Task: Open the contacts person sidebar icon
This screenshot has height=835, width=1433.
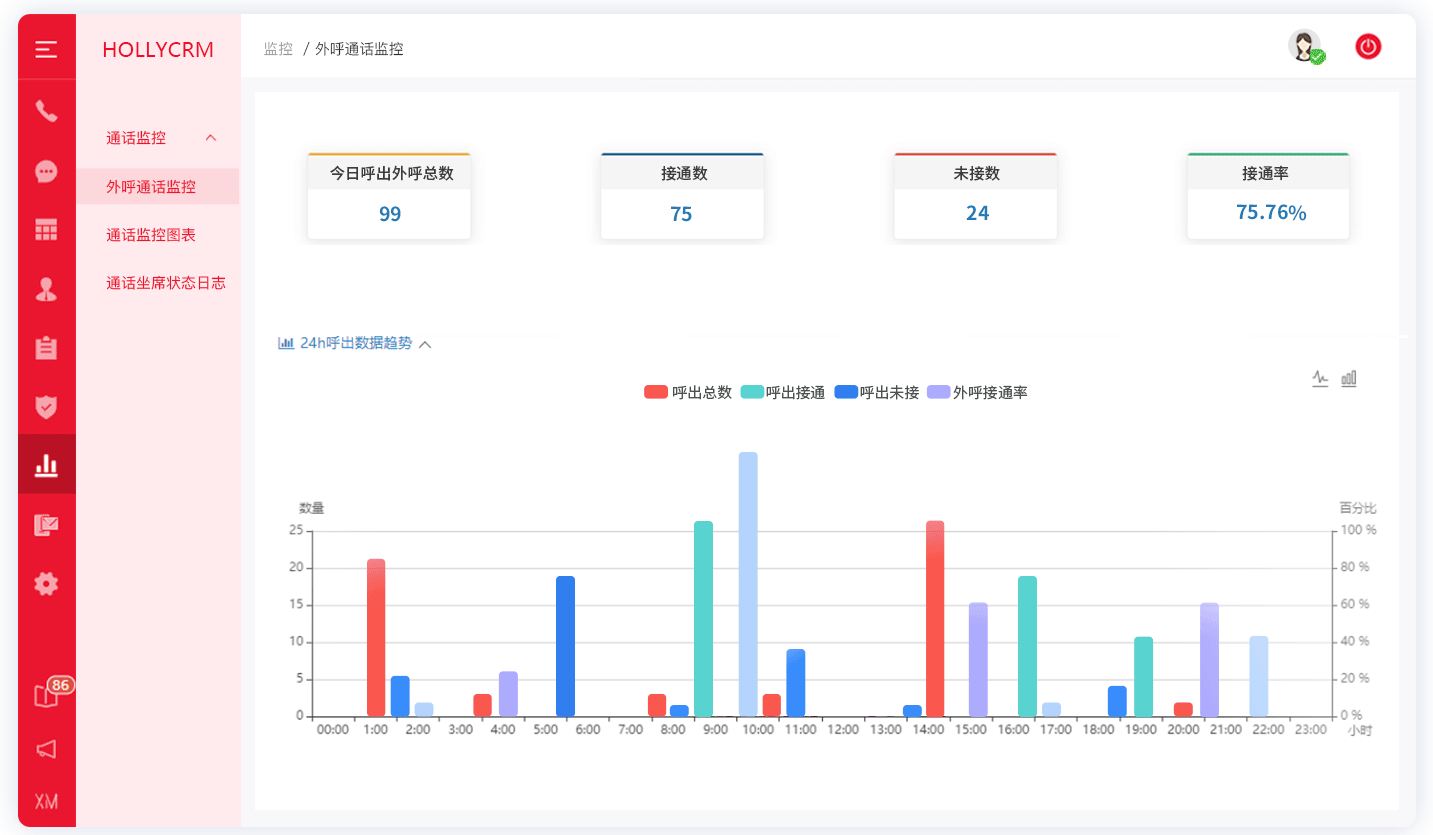Action: coord(46,289)
